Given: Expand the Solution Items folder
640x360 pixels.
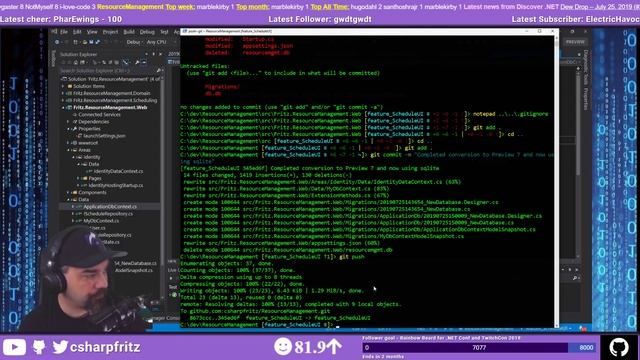Looking at the screenshot, I should click(x=63, y=86).
